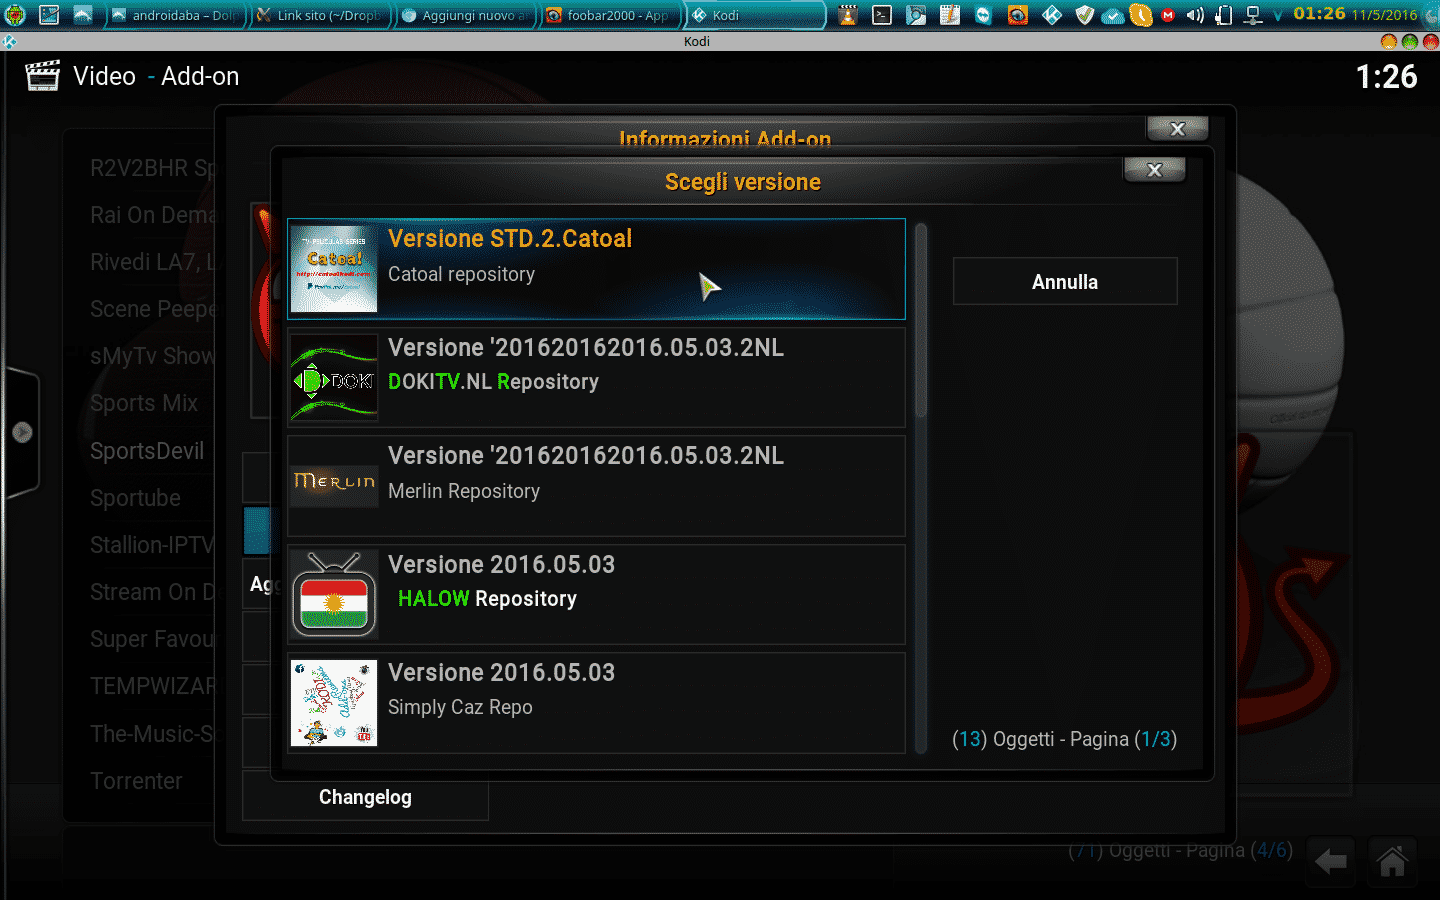Click the Kodi window menu icon in the title bar
1440x900 pixels.
point(9,41)
